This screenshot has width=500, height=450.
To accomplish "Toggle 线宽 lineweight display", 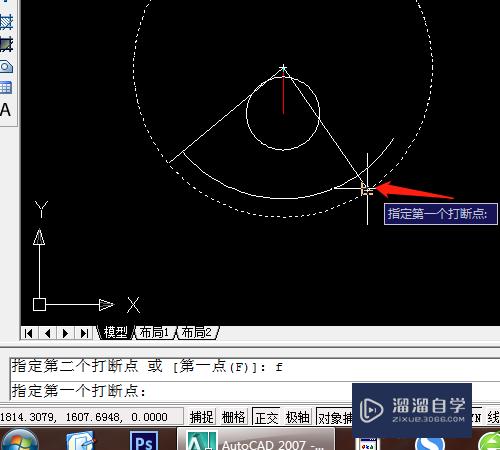I will coord(493,417).
